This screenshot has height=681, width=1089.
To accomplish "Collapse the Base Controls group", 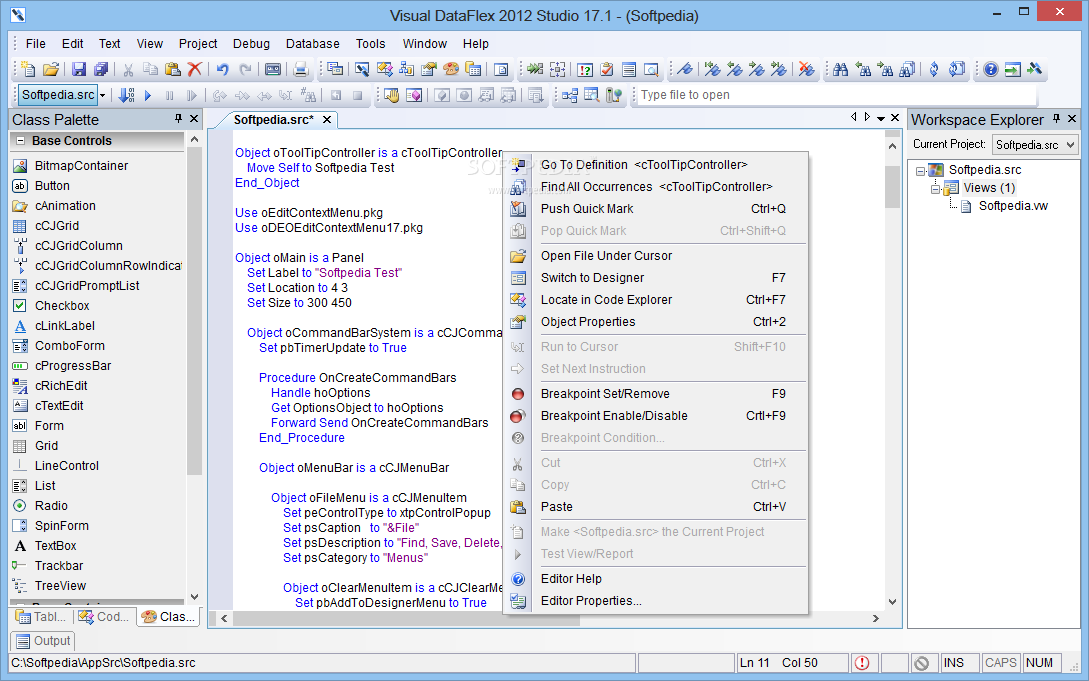I will pos(20,140).
